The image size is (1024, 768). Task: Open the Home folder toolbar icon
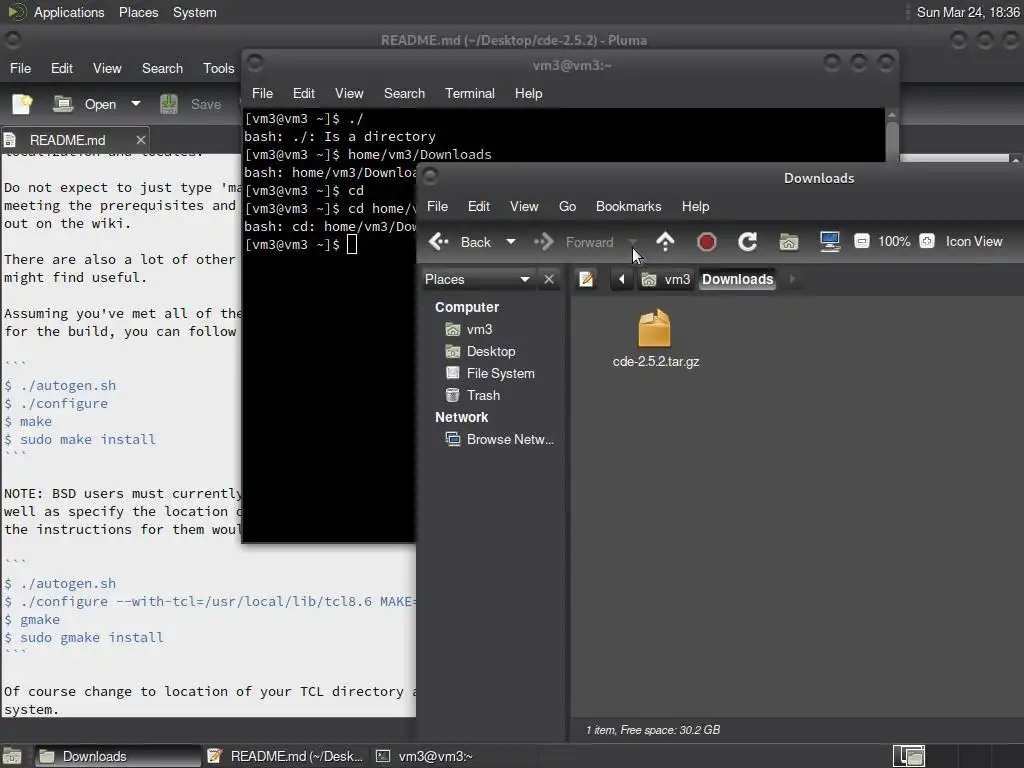[789, 242]
